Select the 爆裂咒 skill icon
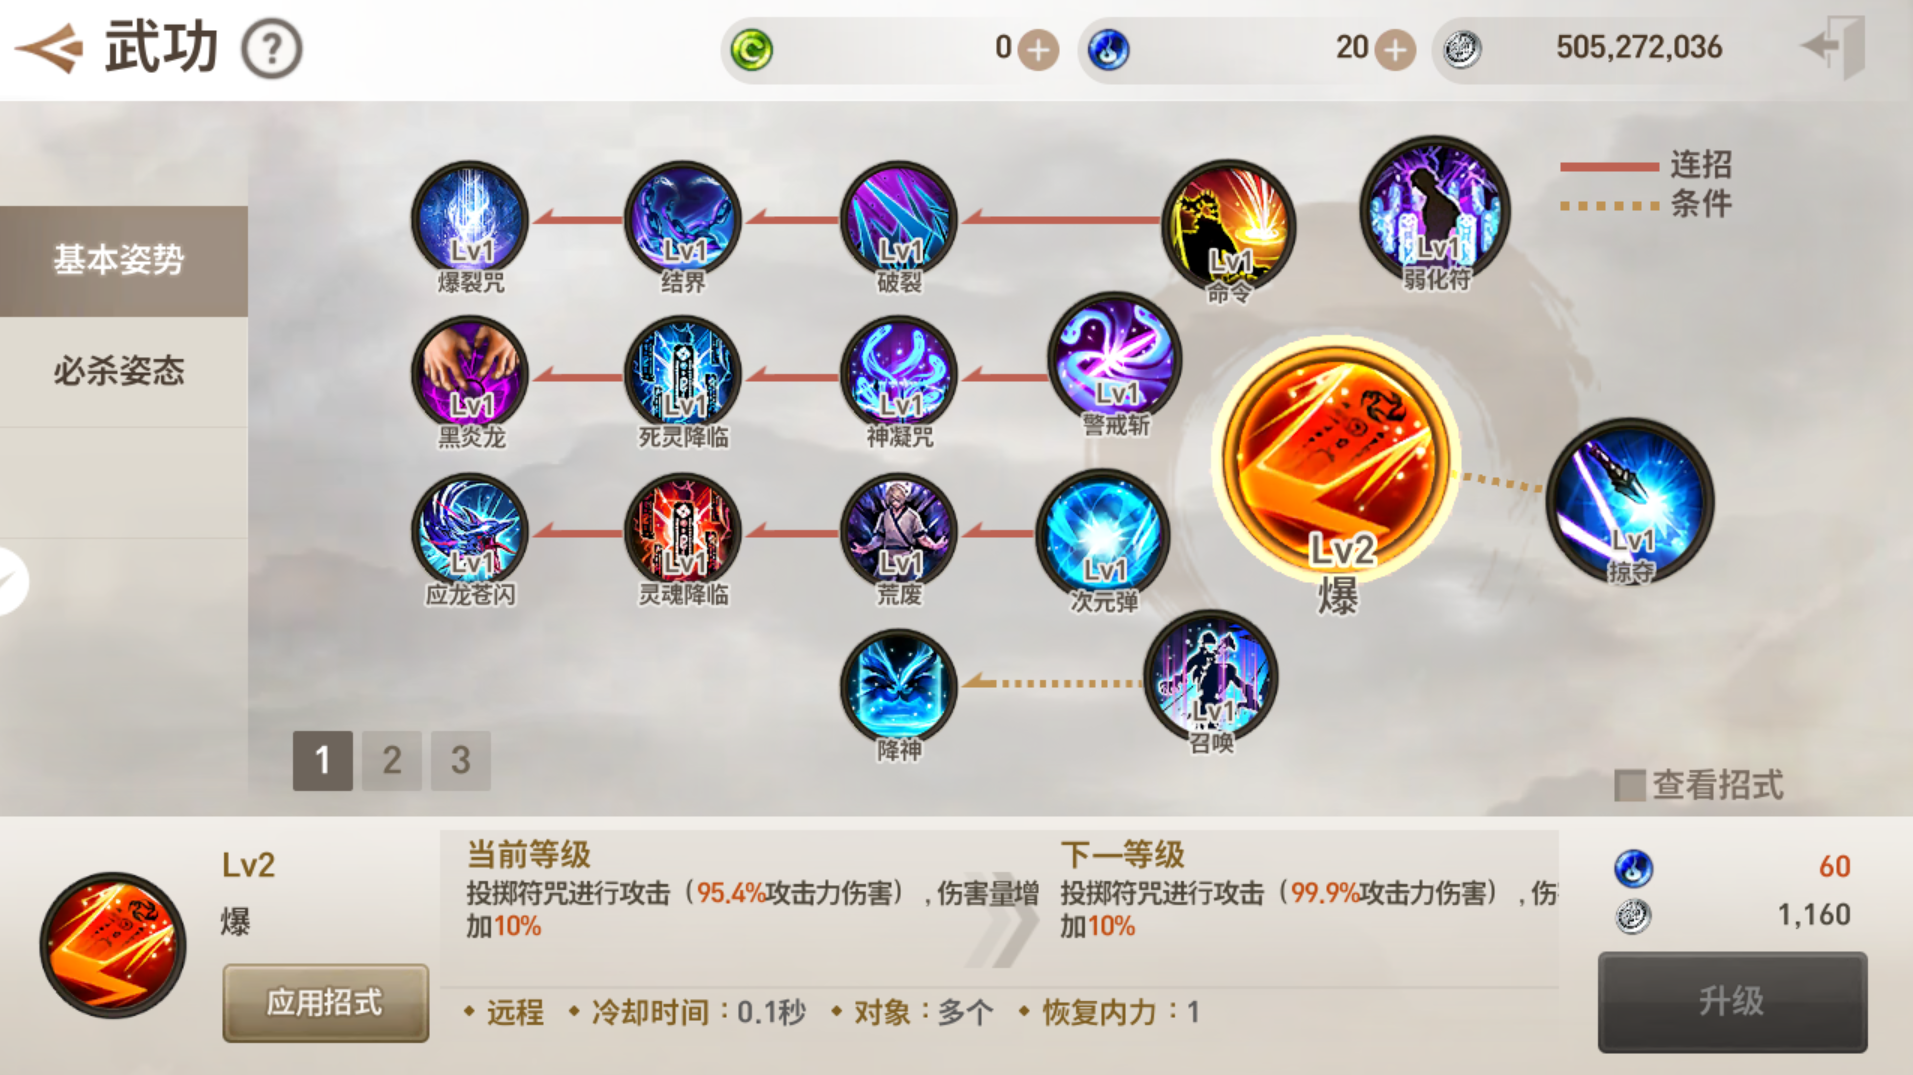Viewport: 1913px width, 1075px height. [x=470, y=220]
